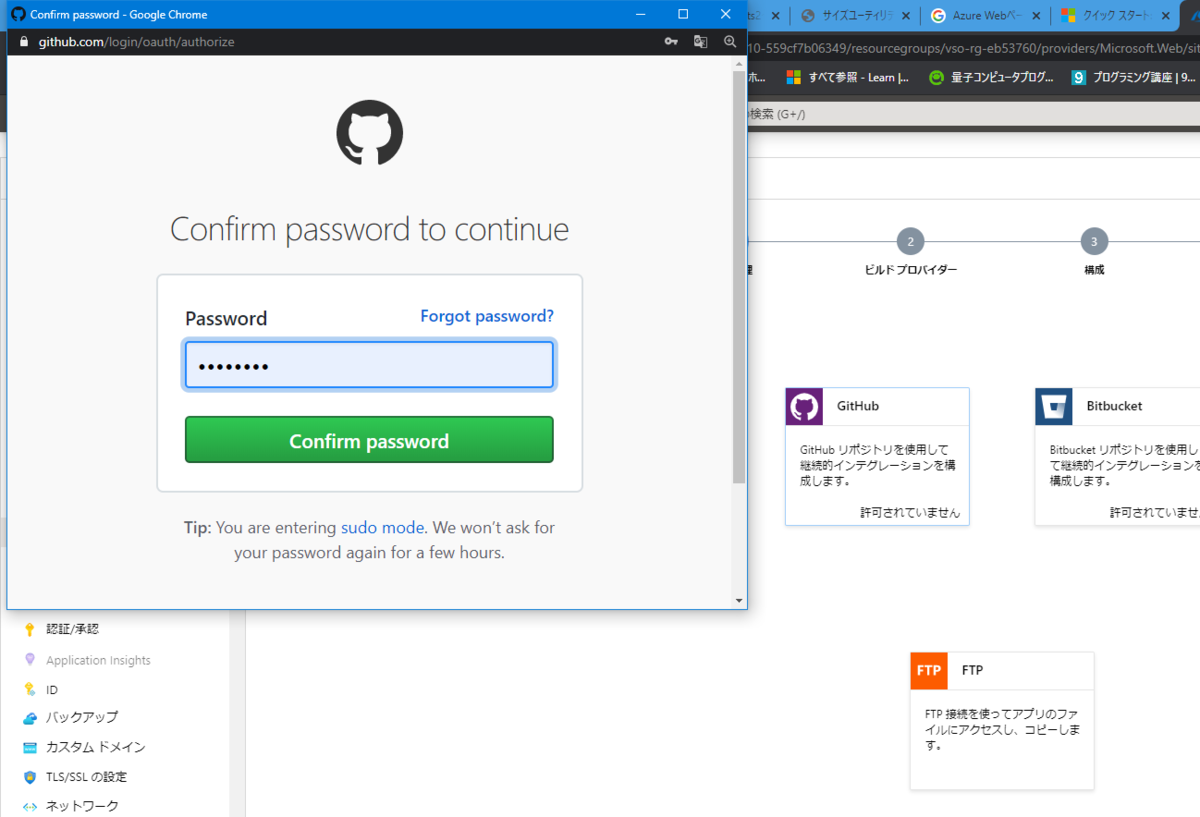Viewport: 1200px width, 817px height.
Task: Open Application Insights in the Azure sidebar
Action: 98,660
